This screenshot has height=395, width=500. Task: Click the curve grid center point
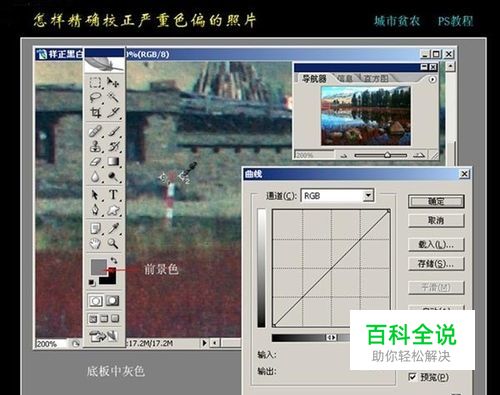tap(331, 268)
